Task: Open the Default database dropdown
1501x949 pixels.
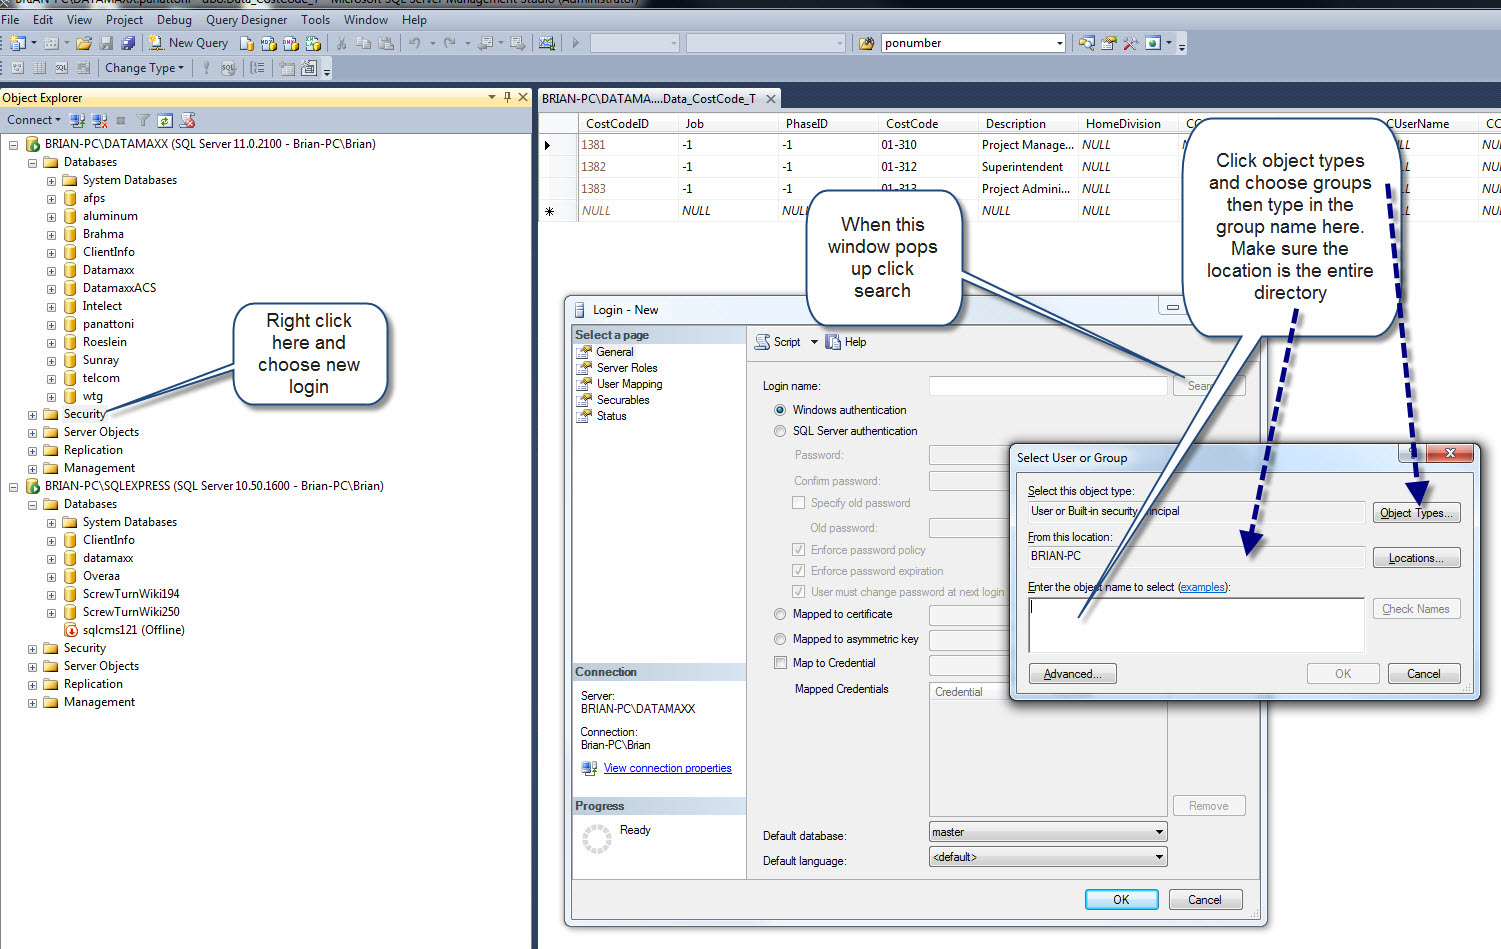Action: tap(1159, 832)
